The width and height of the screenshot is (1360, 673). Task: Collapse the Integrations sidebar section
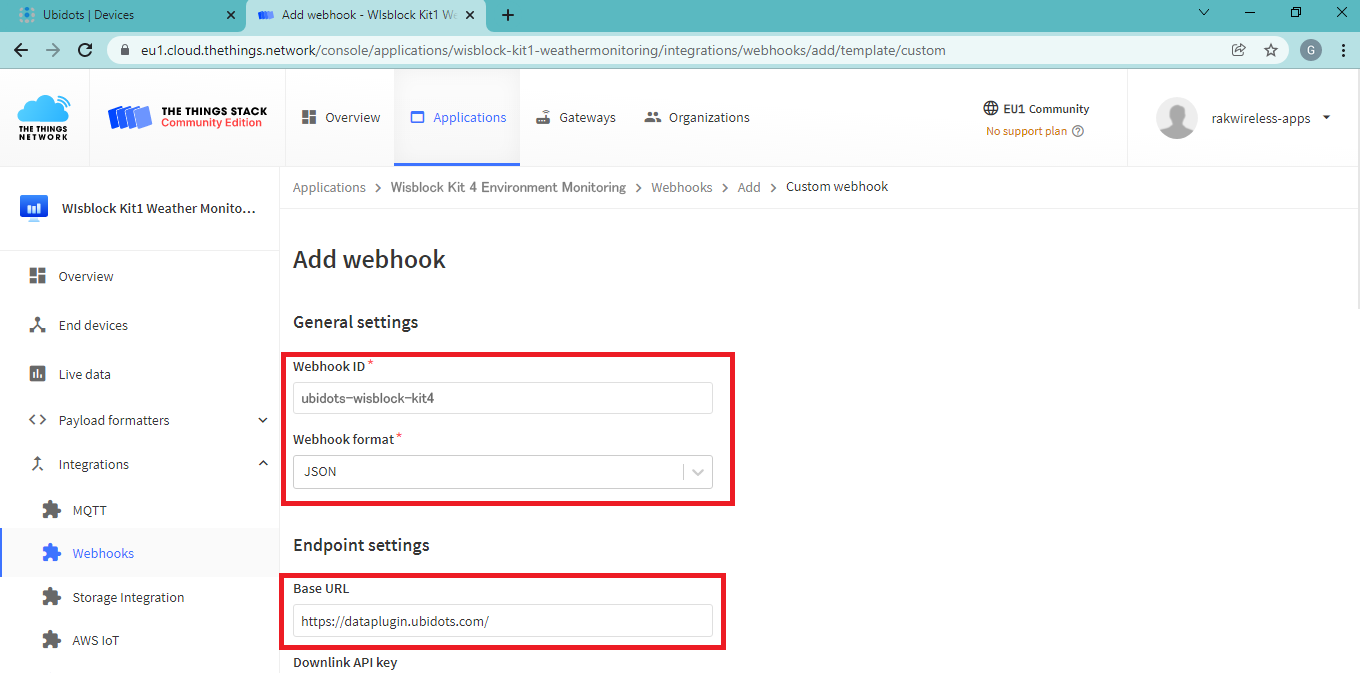coord(263,464)
